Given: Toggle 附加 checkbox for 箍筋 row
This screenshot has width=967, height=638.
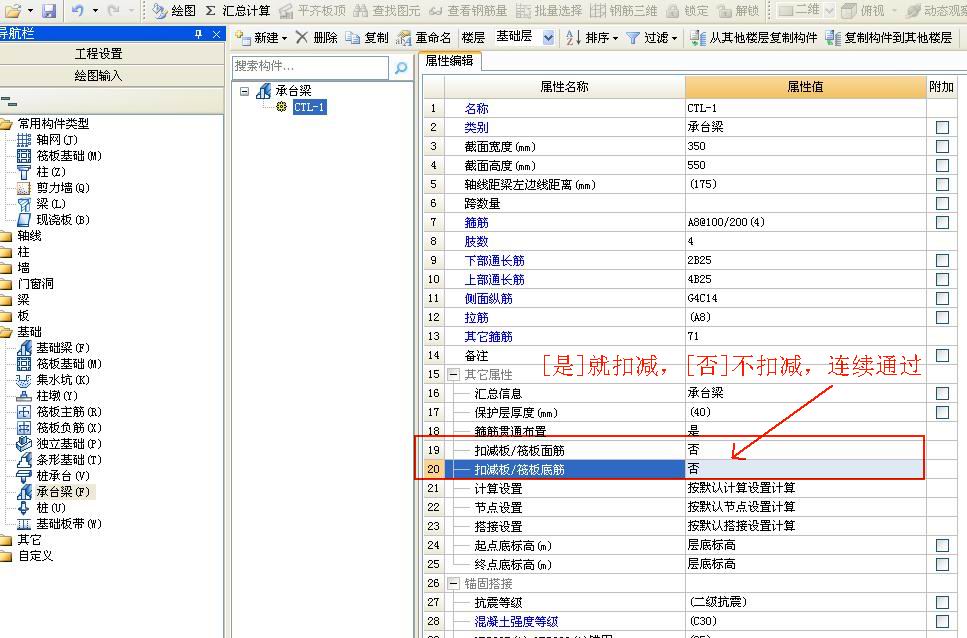Looking at the screenshot, I should pos(942,223).
